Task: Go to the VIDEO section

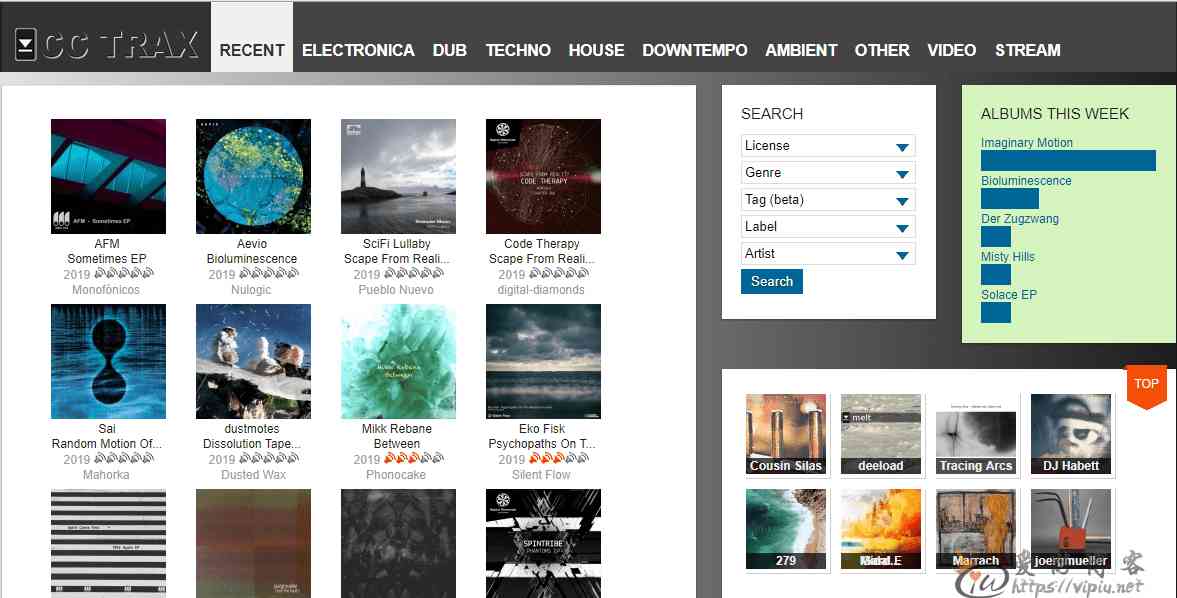Action: [x=952, y=50]
